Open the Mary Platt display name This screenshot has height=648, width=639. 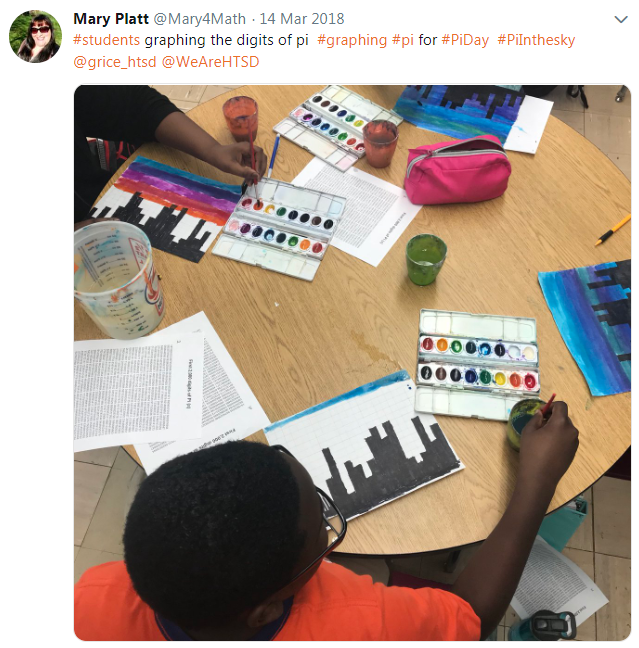pyautogui.click(x=111, y=19)
